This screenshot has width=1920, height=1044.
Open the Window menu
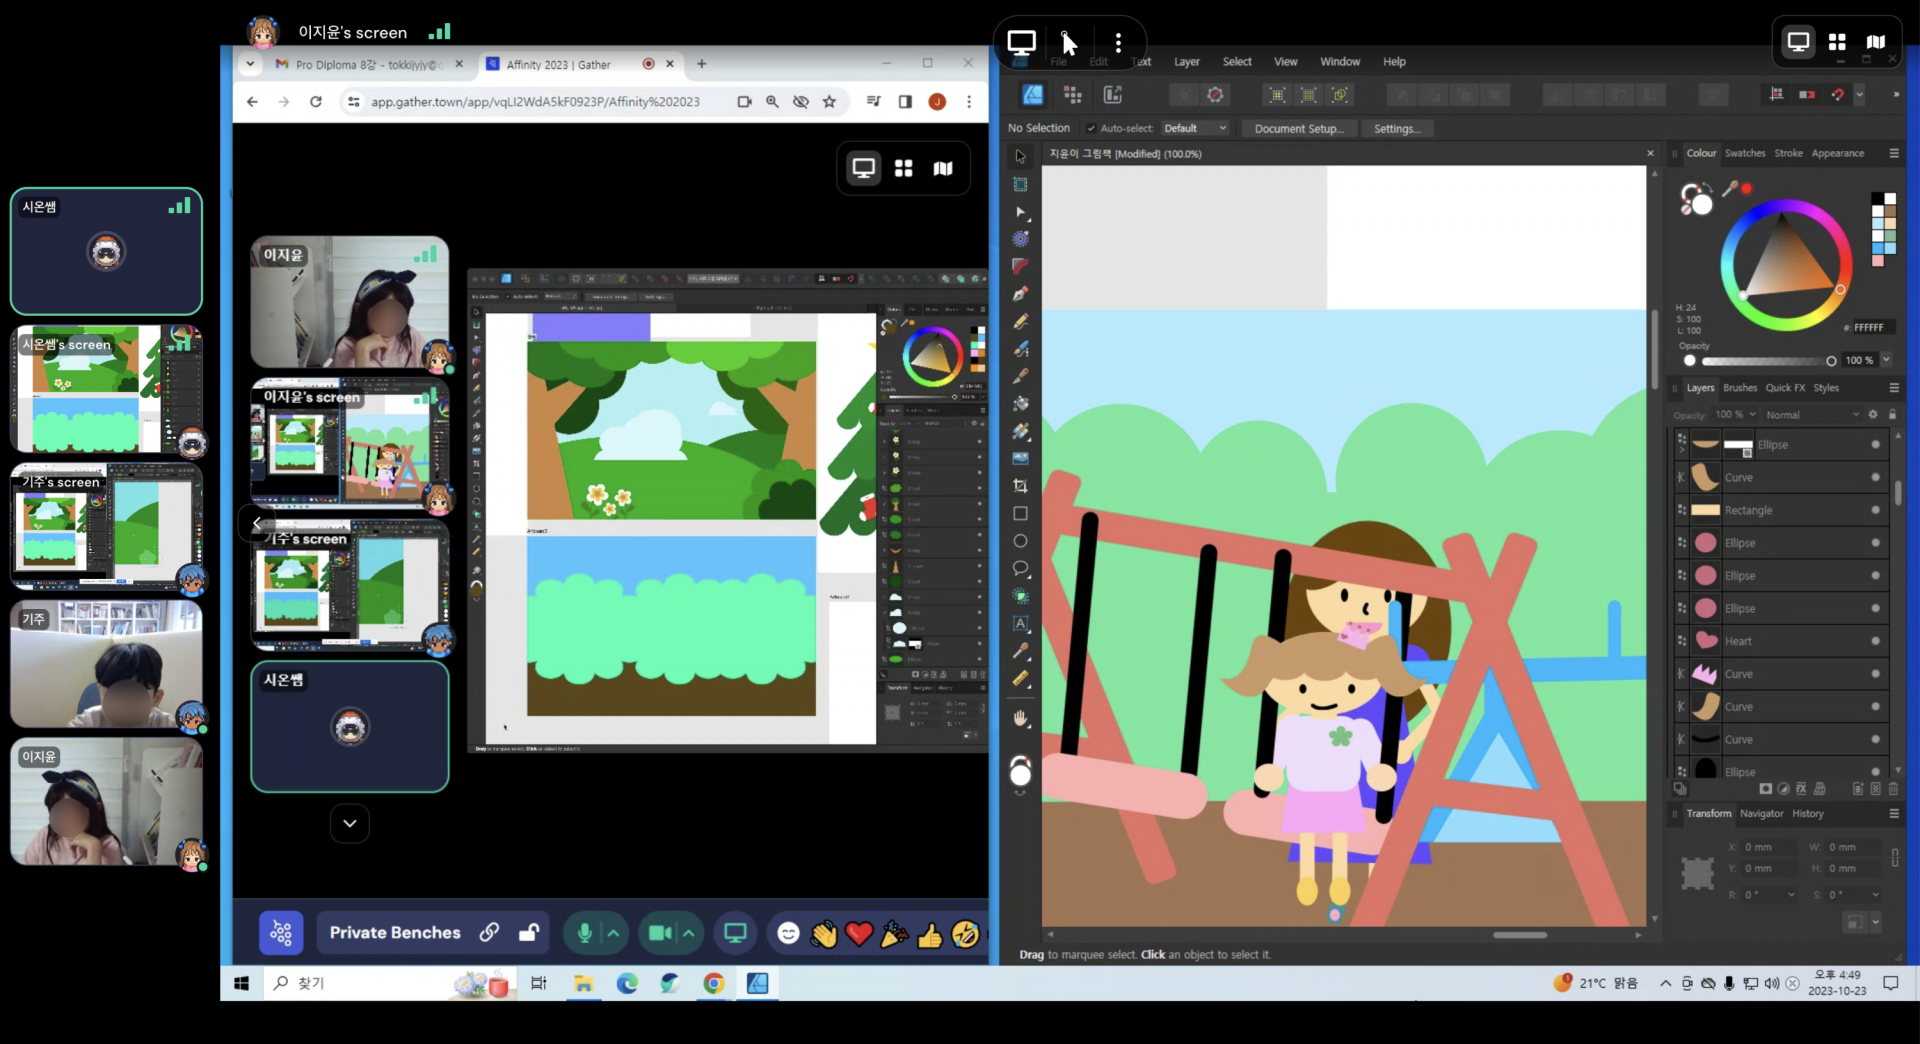point(1340,62)
